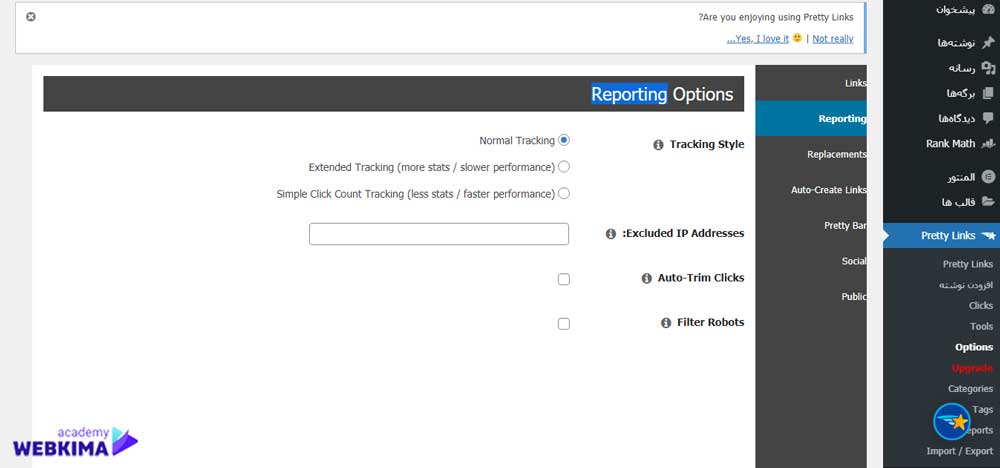
Task: Click the dashboard icon next to پیشخوان
Action: pyautogui.click(x=988, y=10)
